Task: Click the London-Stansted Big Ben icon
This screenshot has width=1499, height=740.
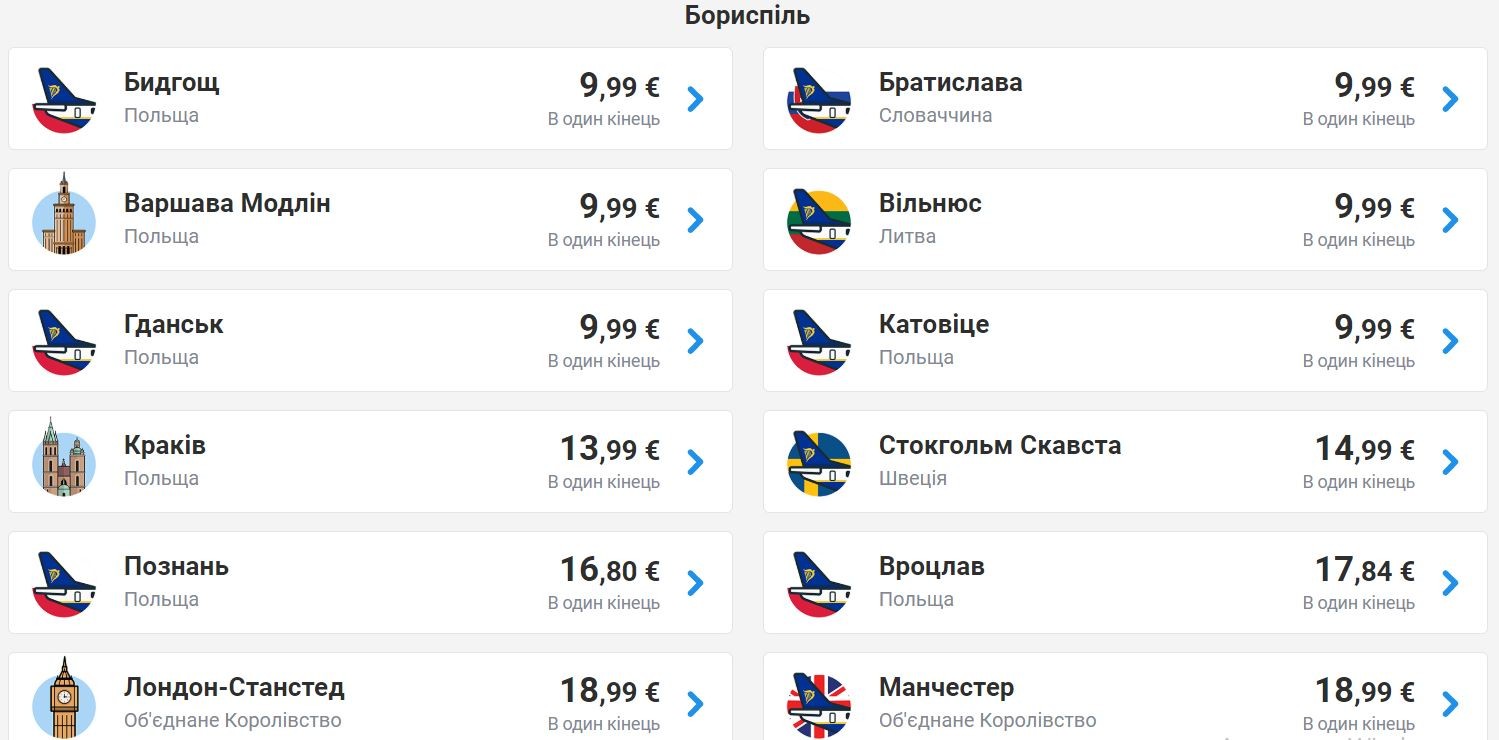Action: coord(64,698)
